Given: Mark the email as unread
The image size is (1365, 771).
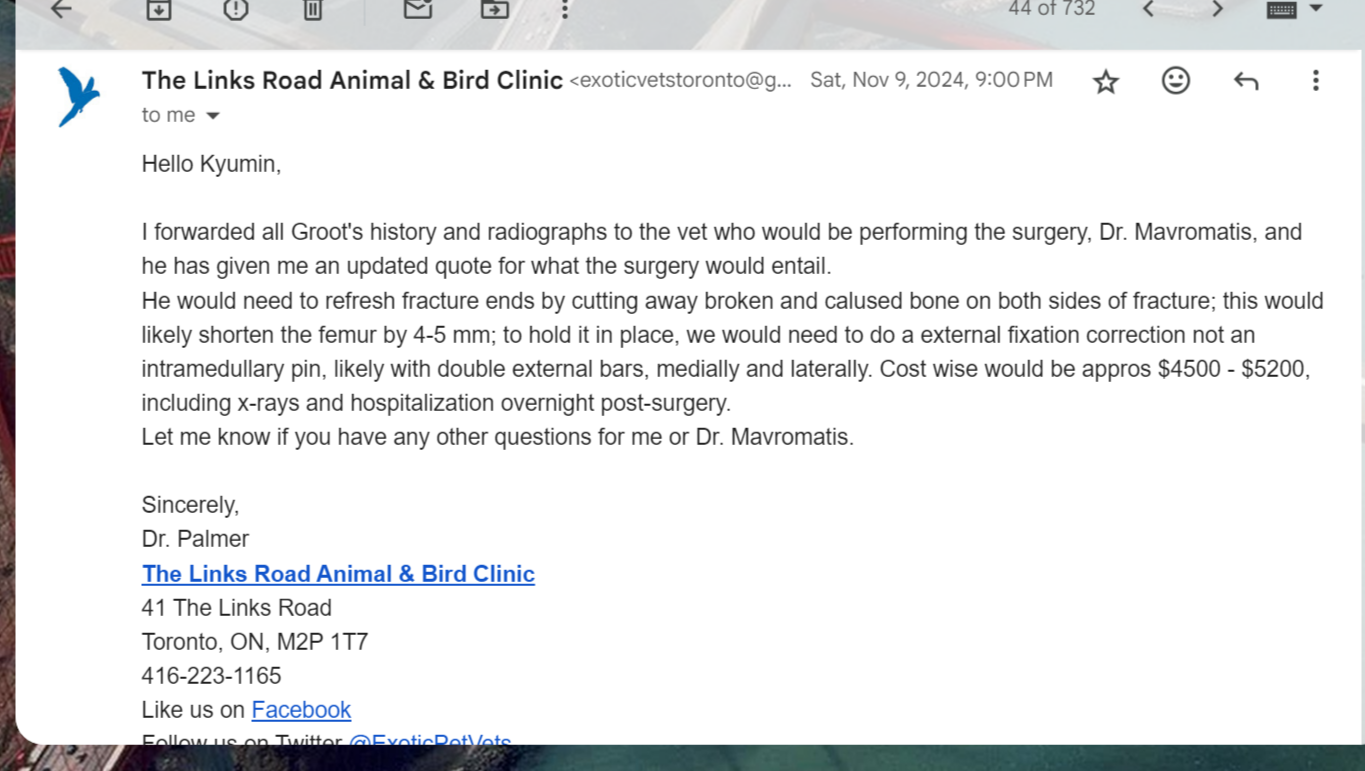Looking at the screenshot, I should pos(418,10).
